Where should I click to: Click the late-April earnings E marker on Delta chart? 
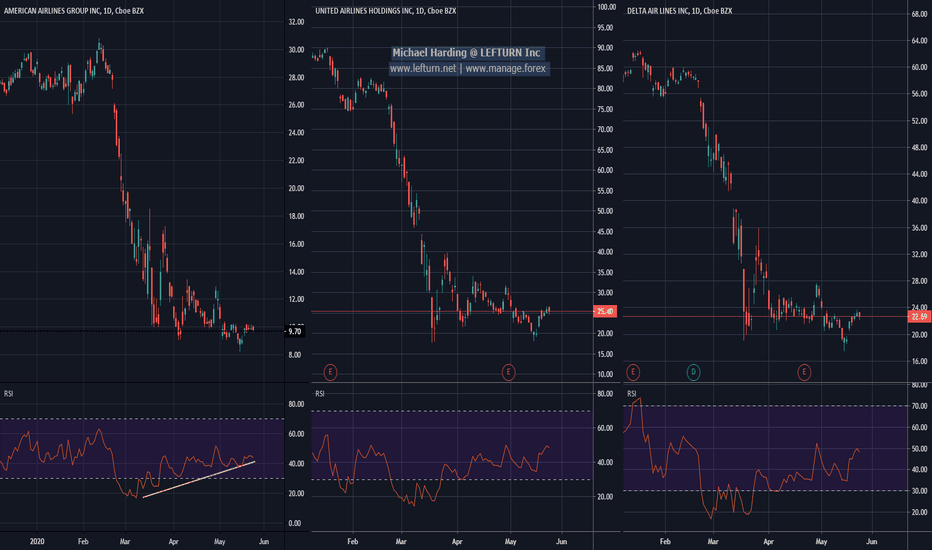[804, 373]
